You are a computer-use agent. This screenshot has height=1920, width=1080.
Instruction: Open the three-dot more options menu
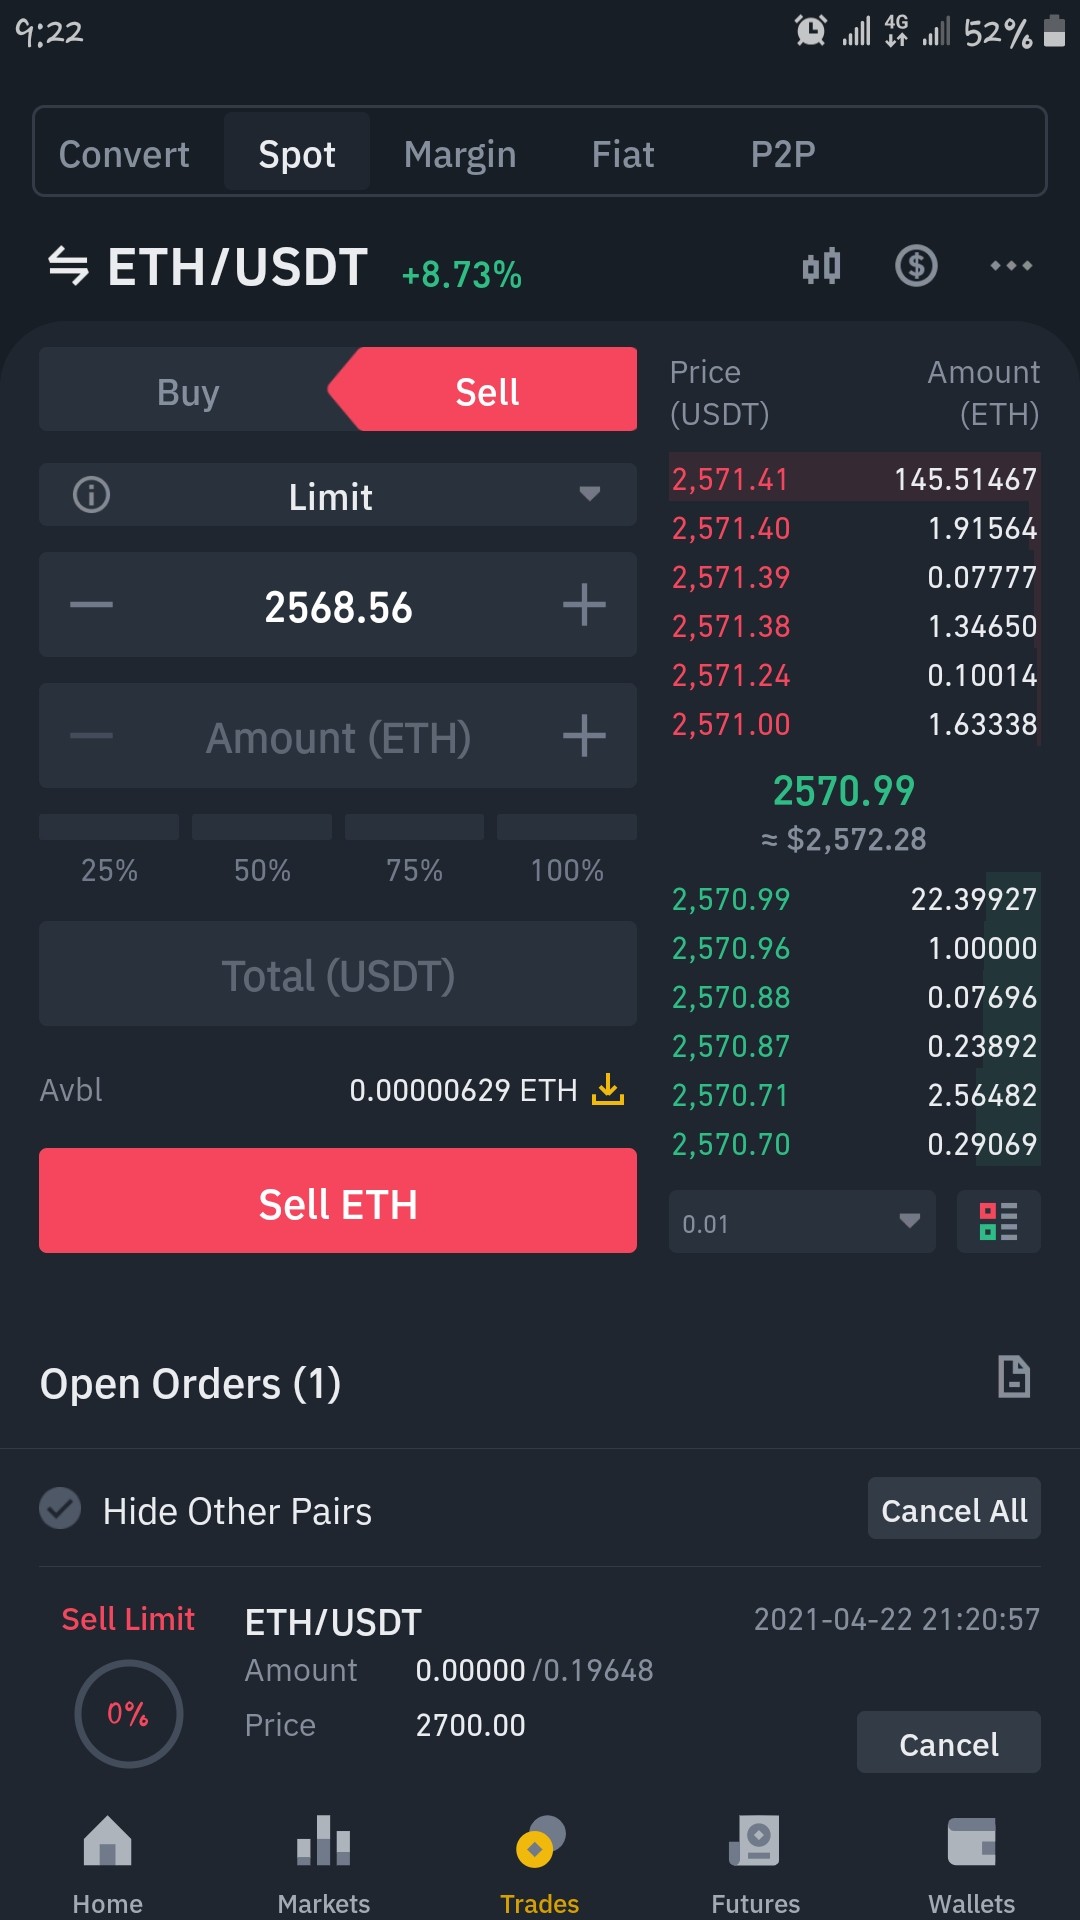point(1011,266)
